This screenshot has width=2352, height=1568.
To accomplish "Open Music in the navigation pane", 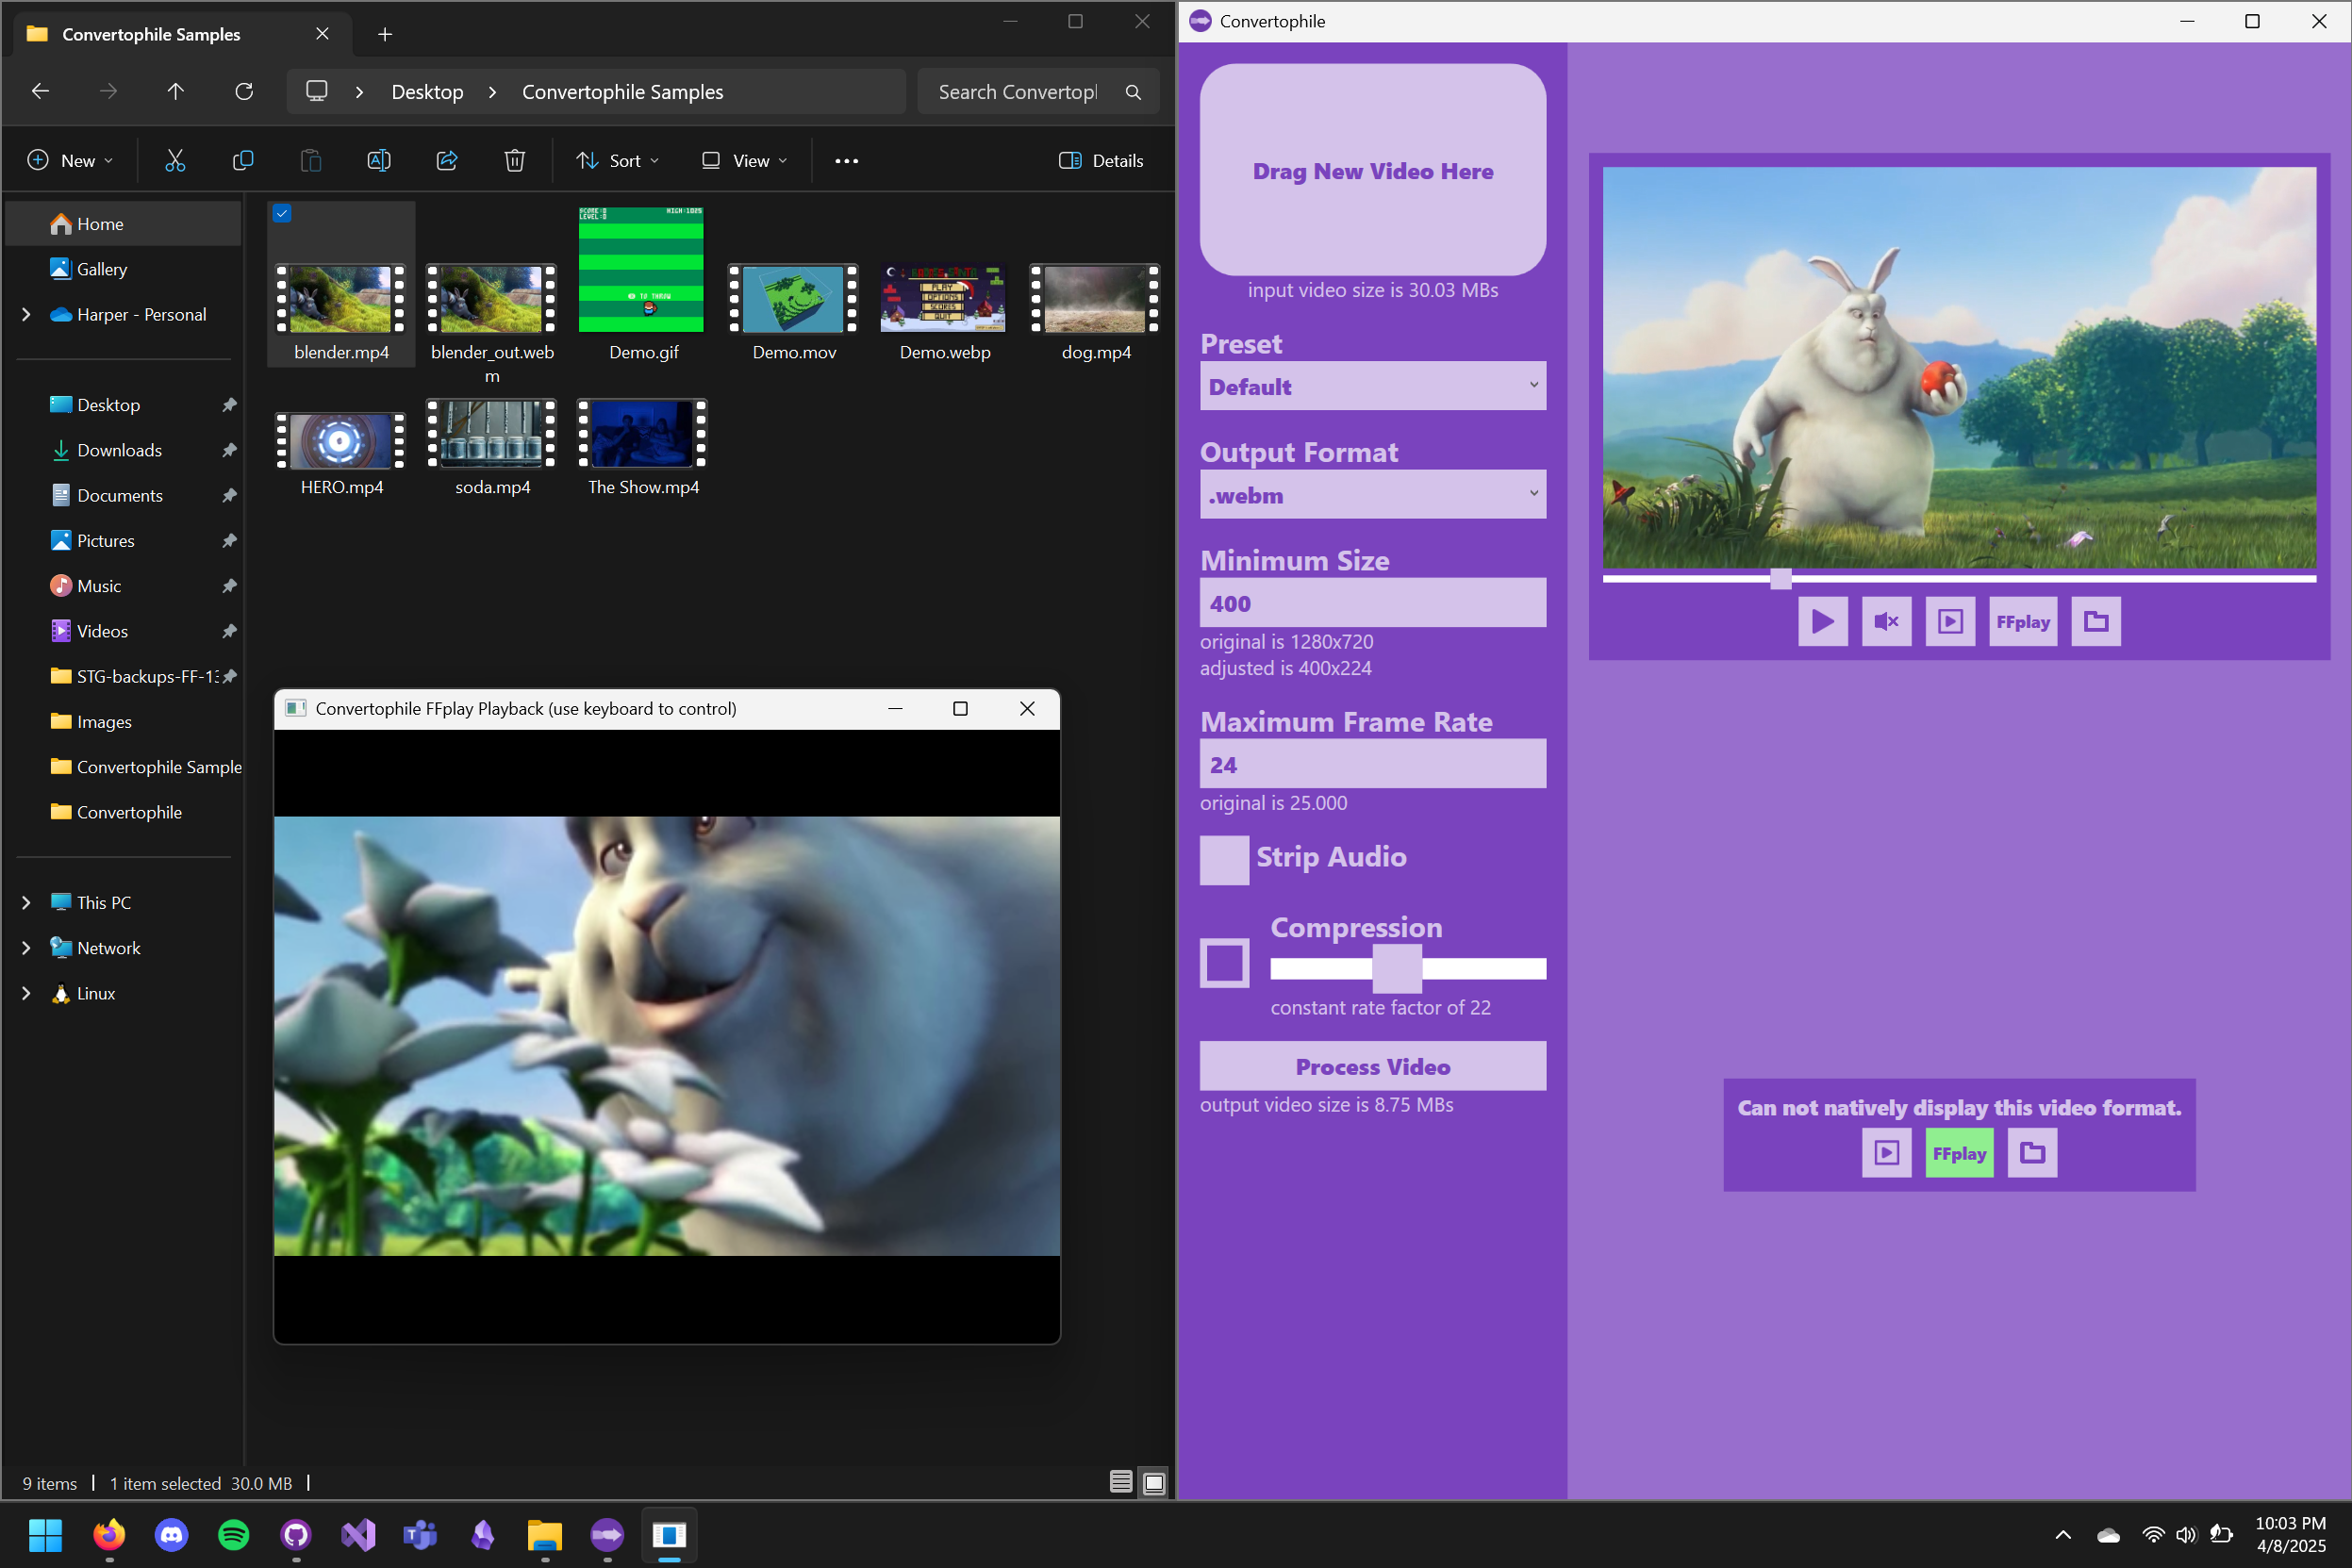I will [x=124, y=586].
